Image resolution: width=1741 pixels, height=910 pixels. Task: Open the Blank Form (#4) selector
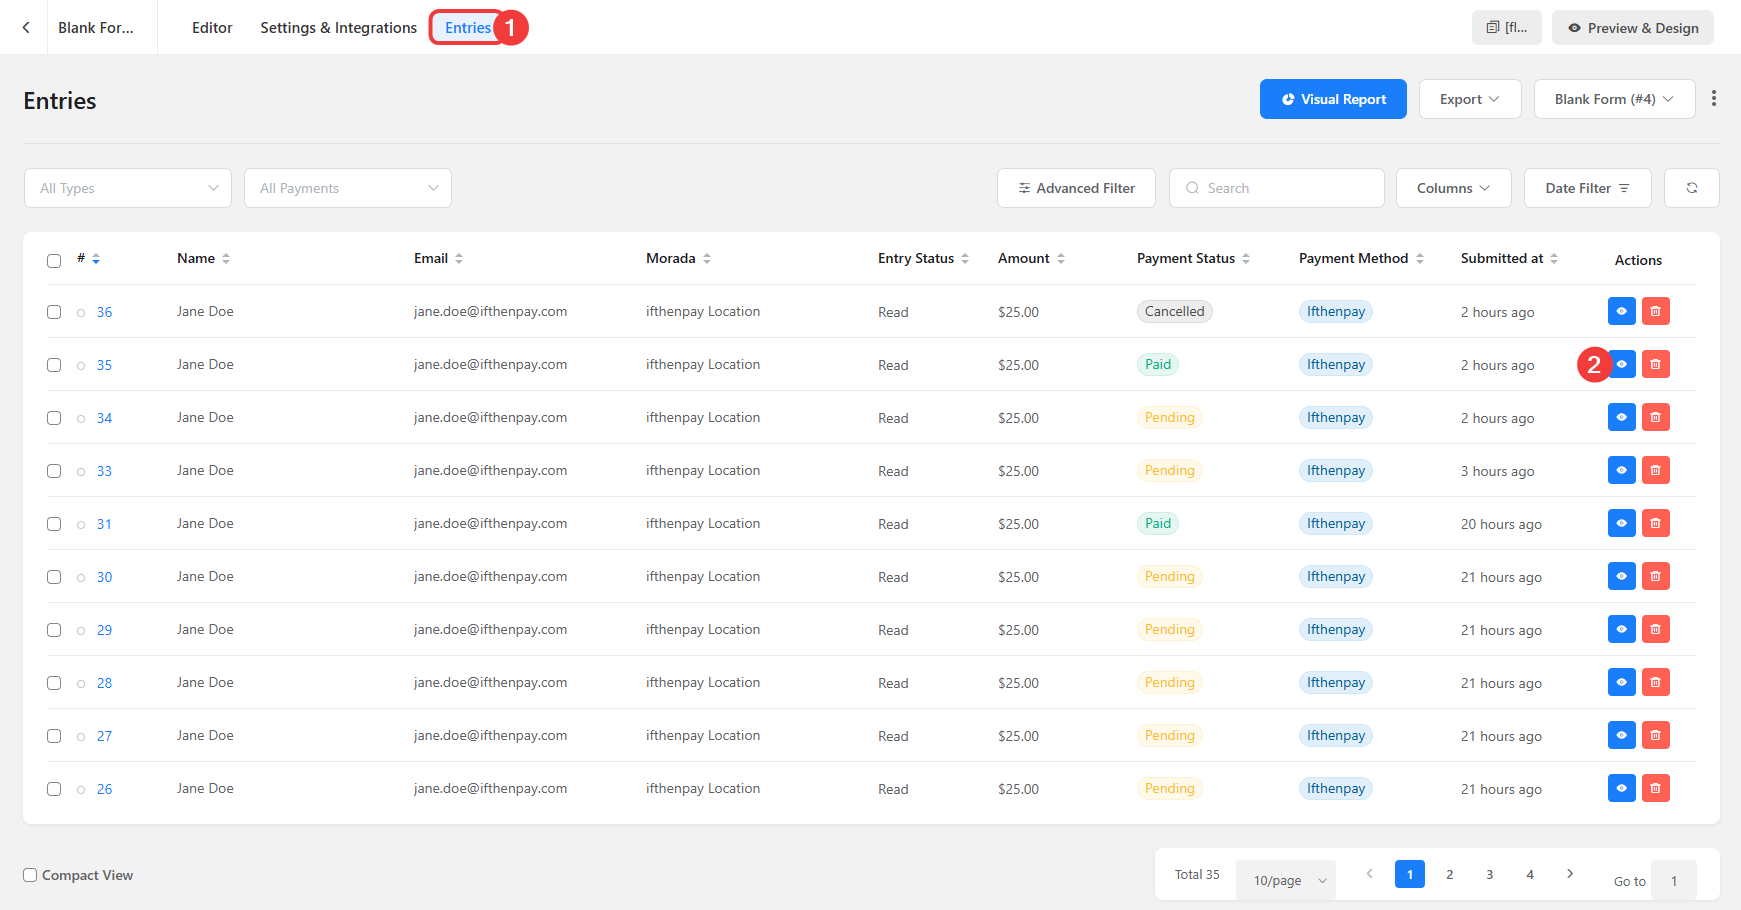point(1614,99)
